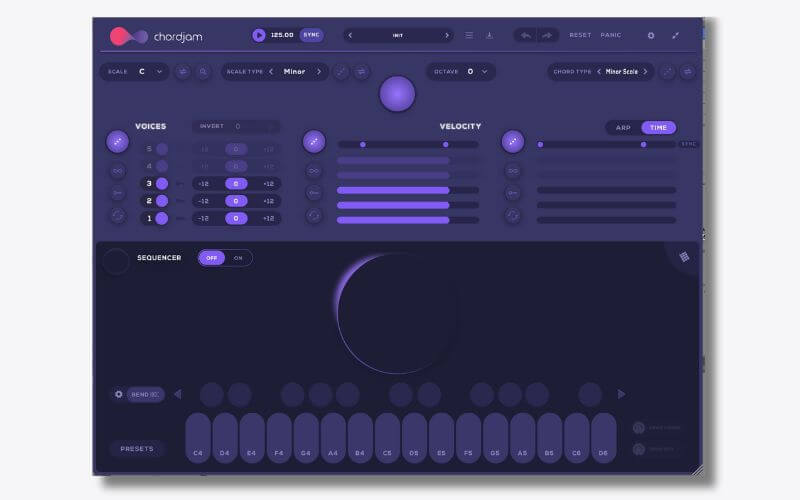The width and height of the screenshot is (800, 500).
Task: Click the key lock icon in VOICES section
Action: pyautogui.click(x=117, y=193)
